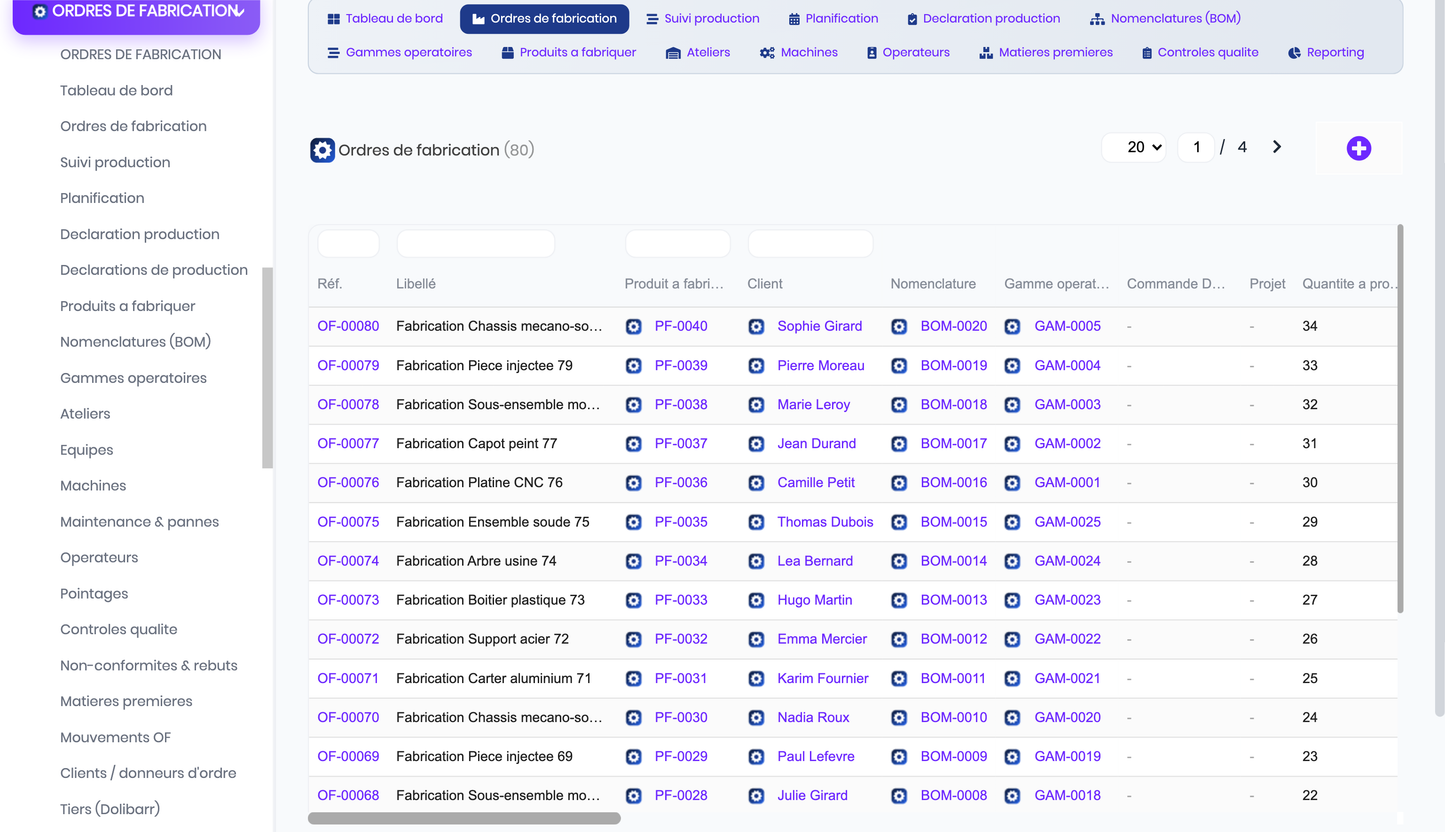Click the gear icon beside Ordres de fabrication title
Image resolution: width=1445 pixels, height=832 pixels.
pyautogui.click(x=322, y=150)
